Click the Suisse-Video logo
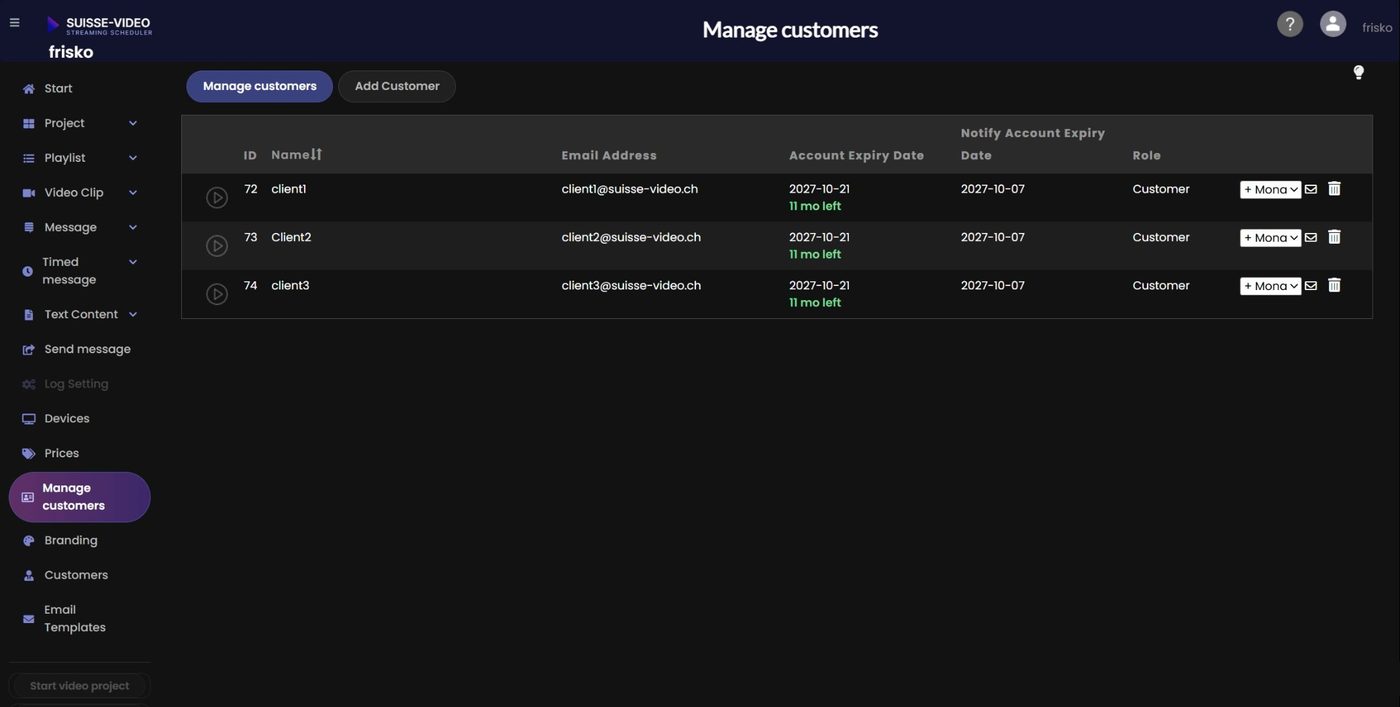Image resolution: width=1400 pixels, height=707 pixels. click(99, 24)
